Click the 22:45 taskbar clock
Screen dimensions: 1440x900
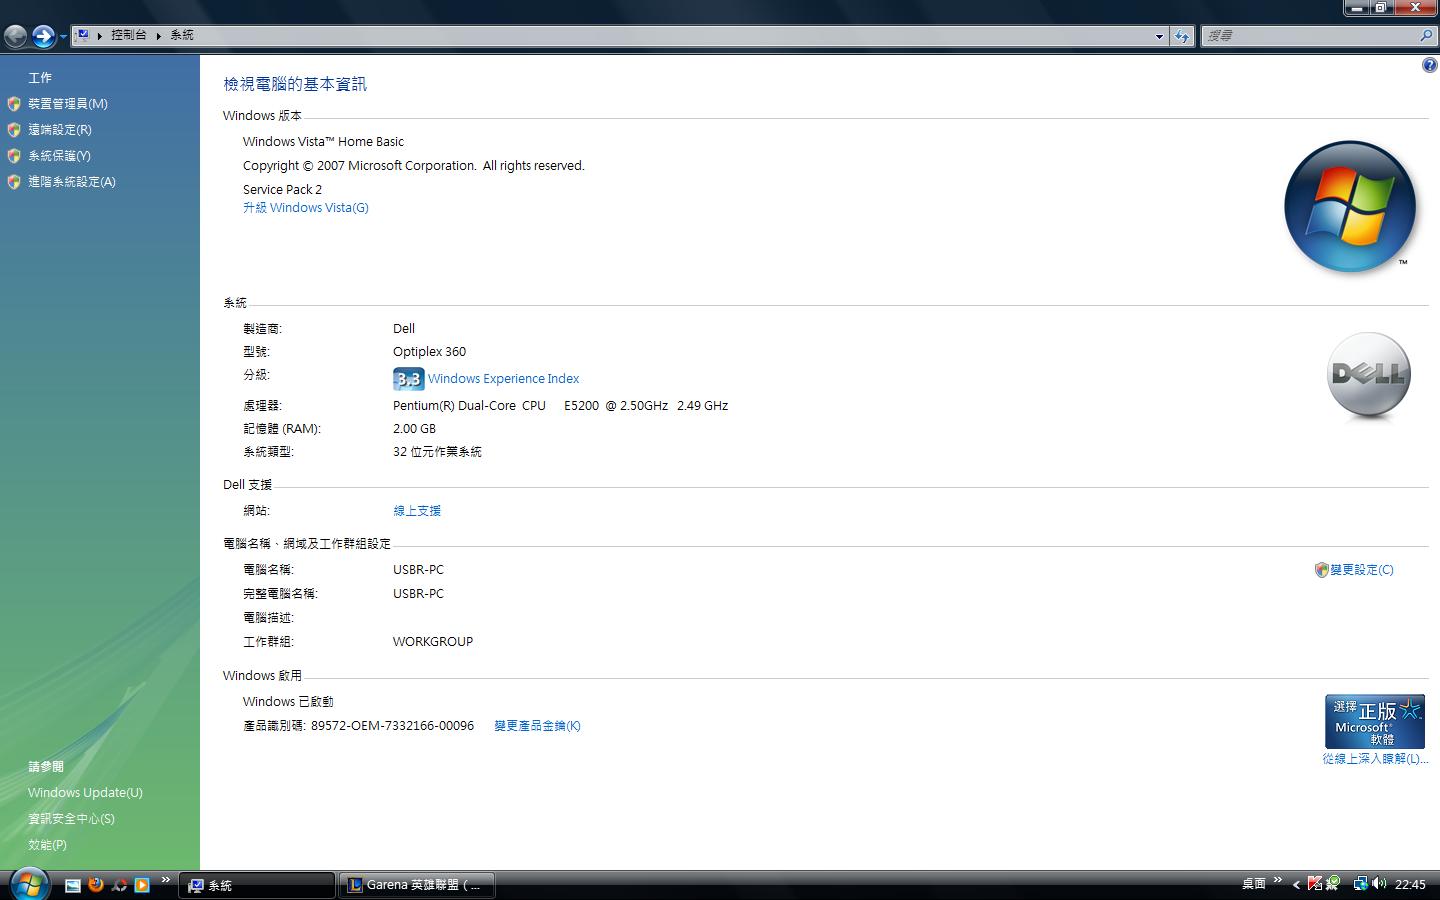(1410, 885)
